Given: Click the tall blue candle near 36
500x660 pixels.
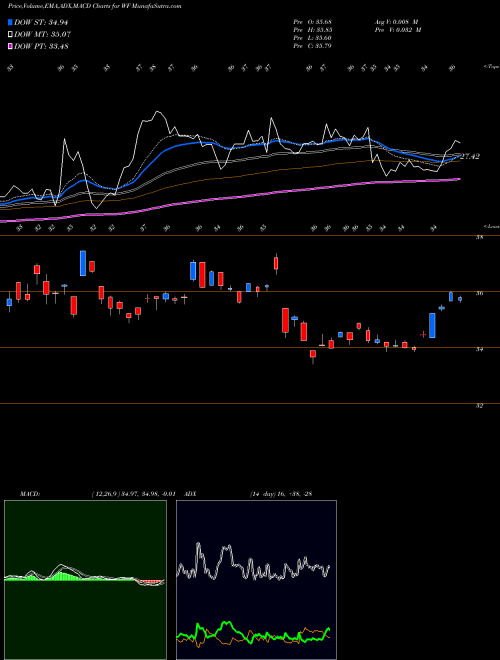Looking at the screenshot, I should click(83, 263).
